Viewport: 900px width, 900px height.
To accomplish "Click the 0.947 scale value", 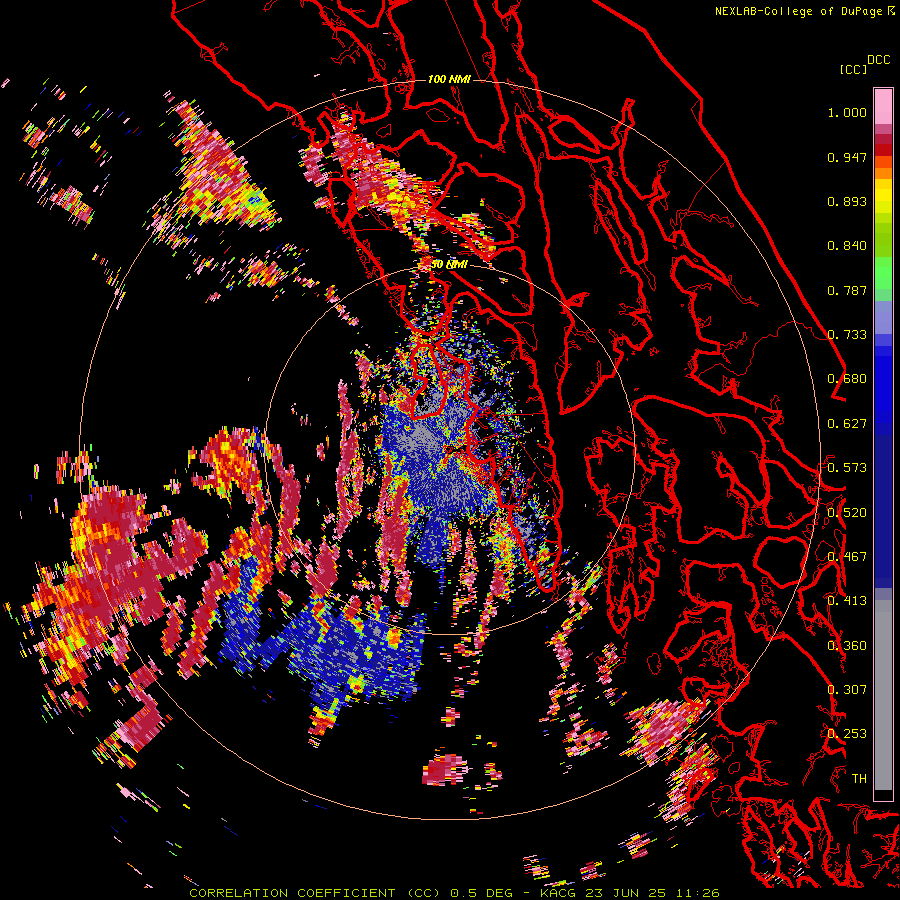I will click(847, 157).
